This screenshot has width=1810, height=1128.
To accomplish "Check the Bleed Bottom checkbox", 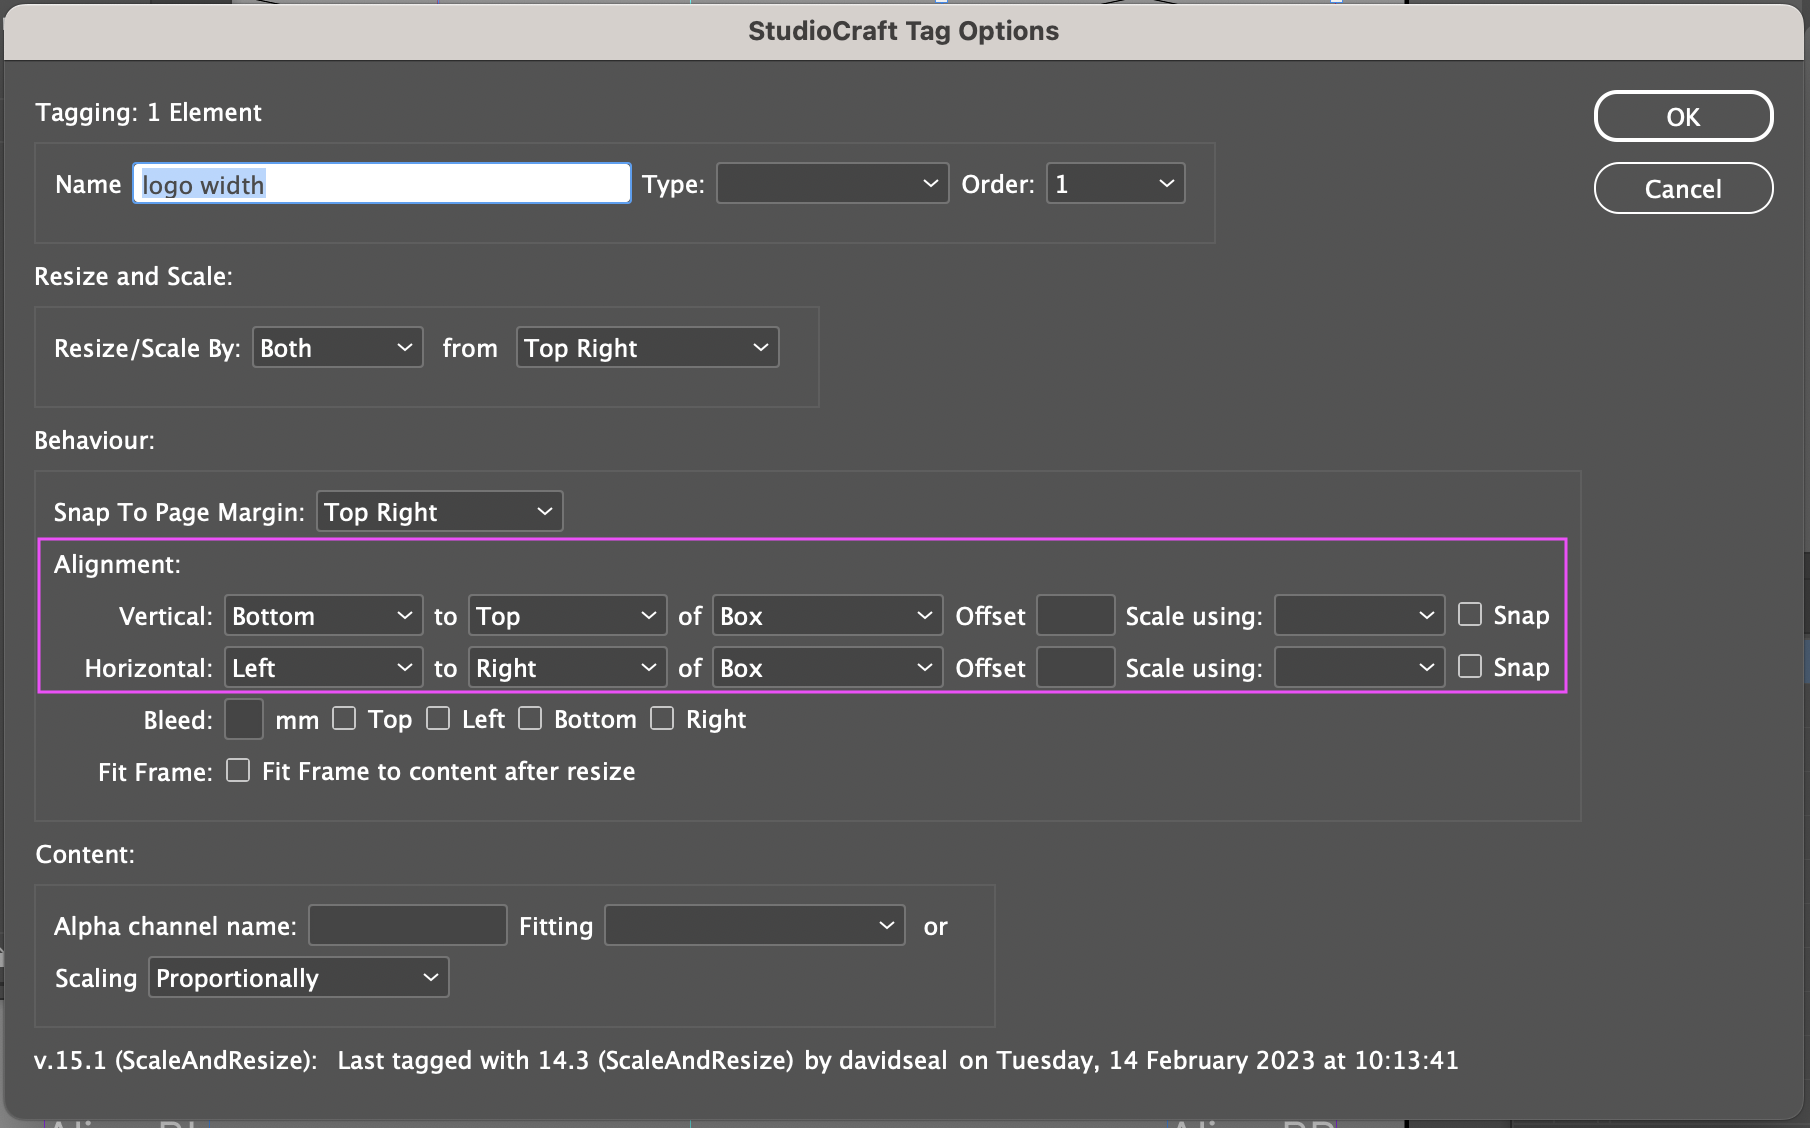I will 530,718.
